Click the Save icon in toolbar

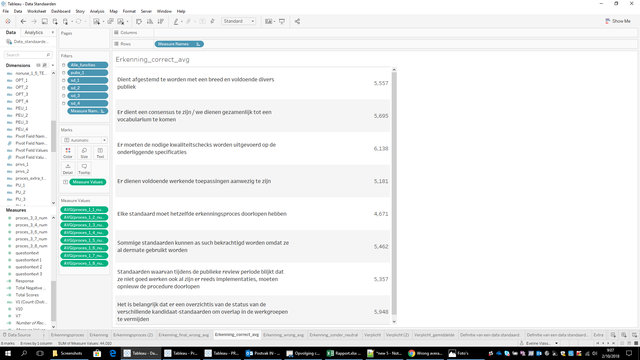[44, 21]
